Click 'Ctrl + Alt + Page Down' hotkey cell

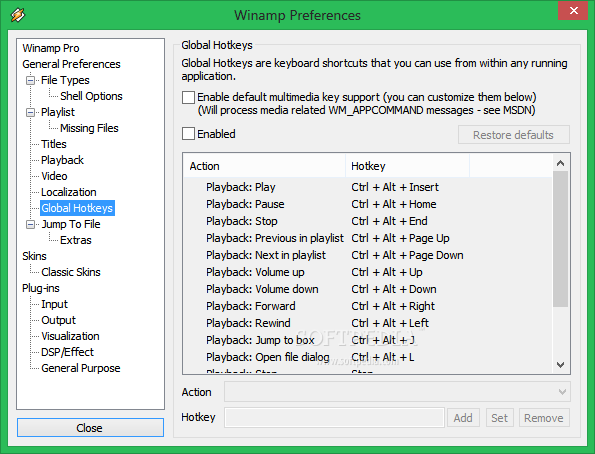(407, 255)
